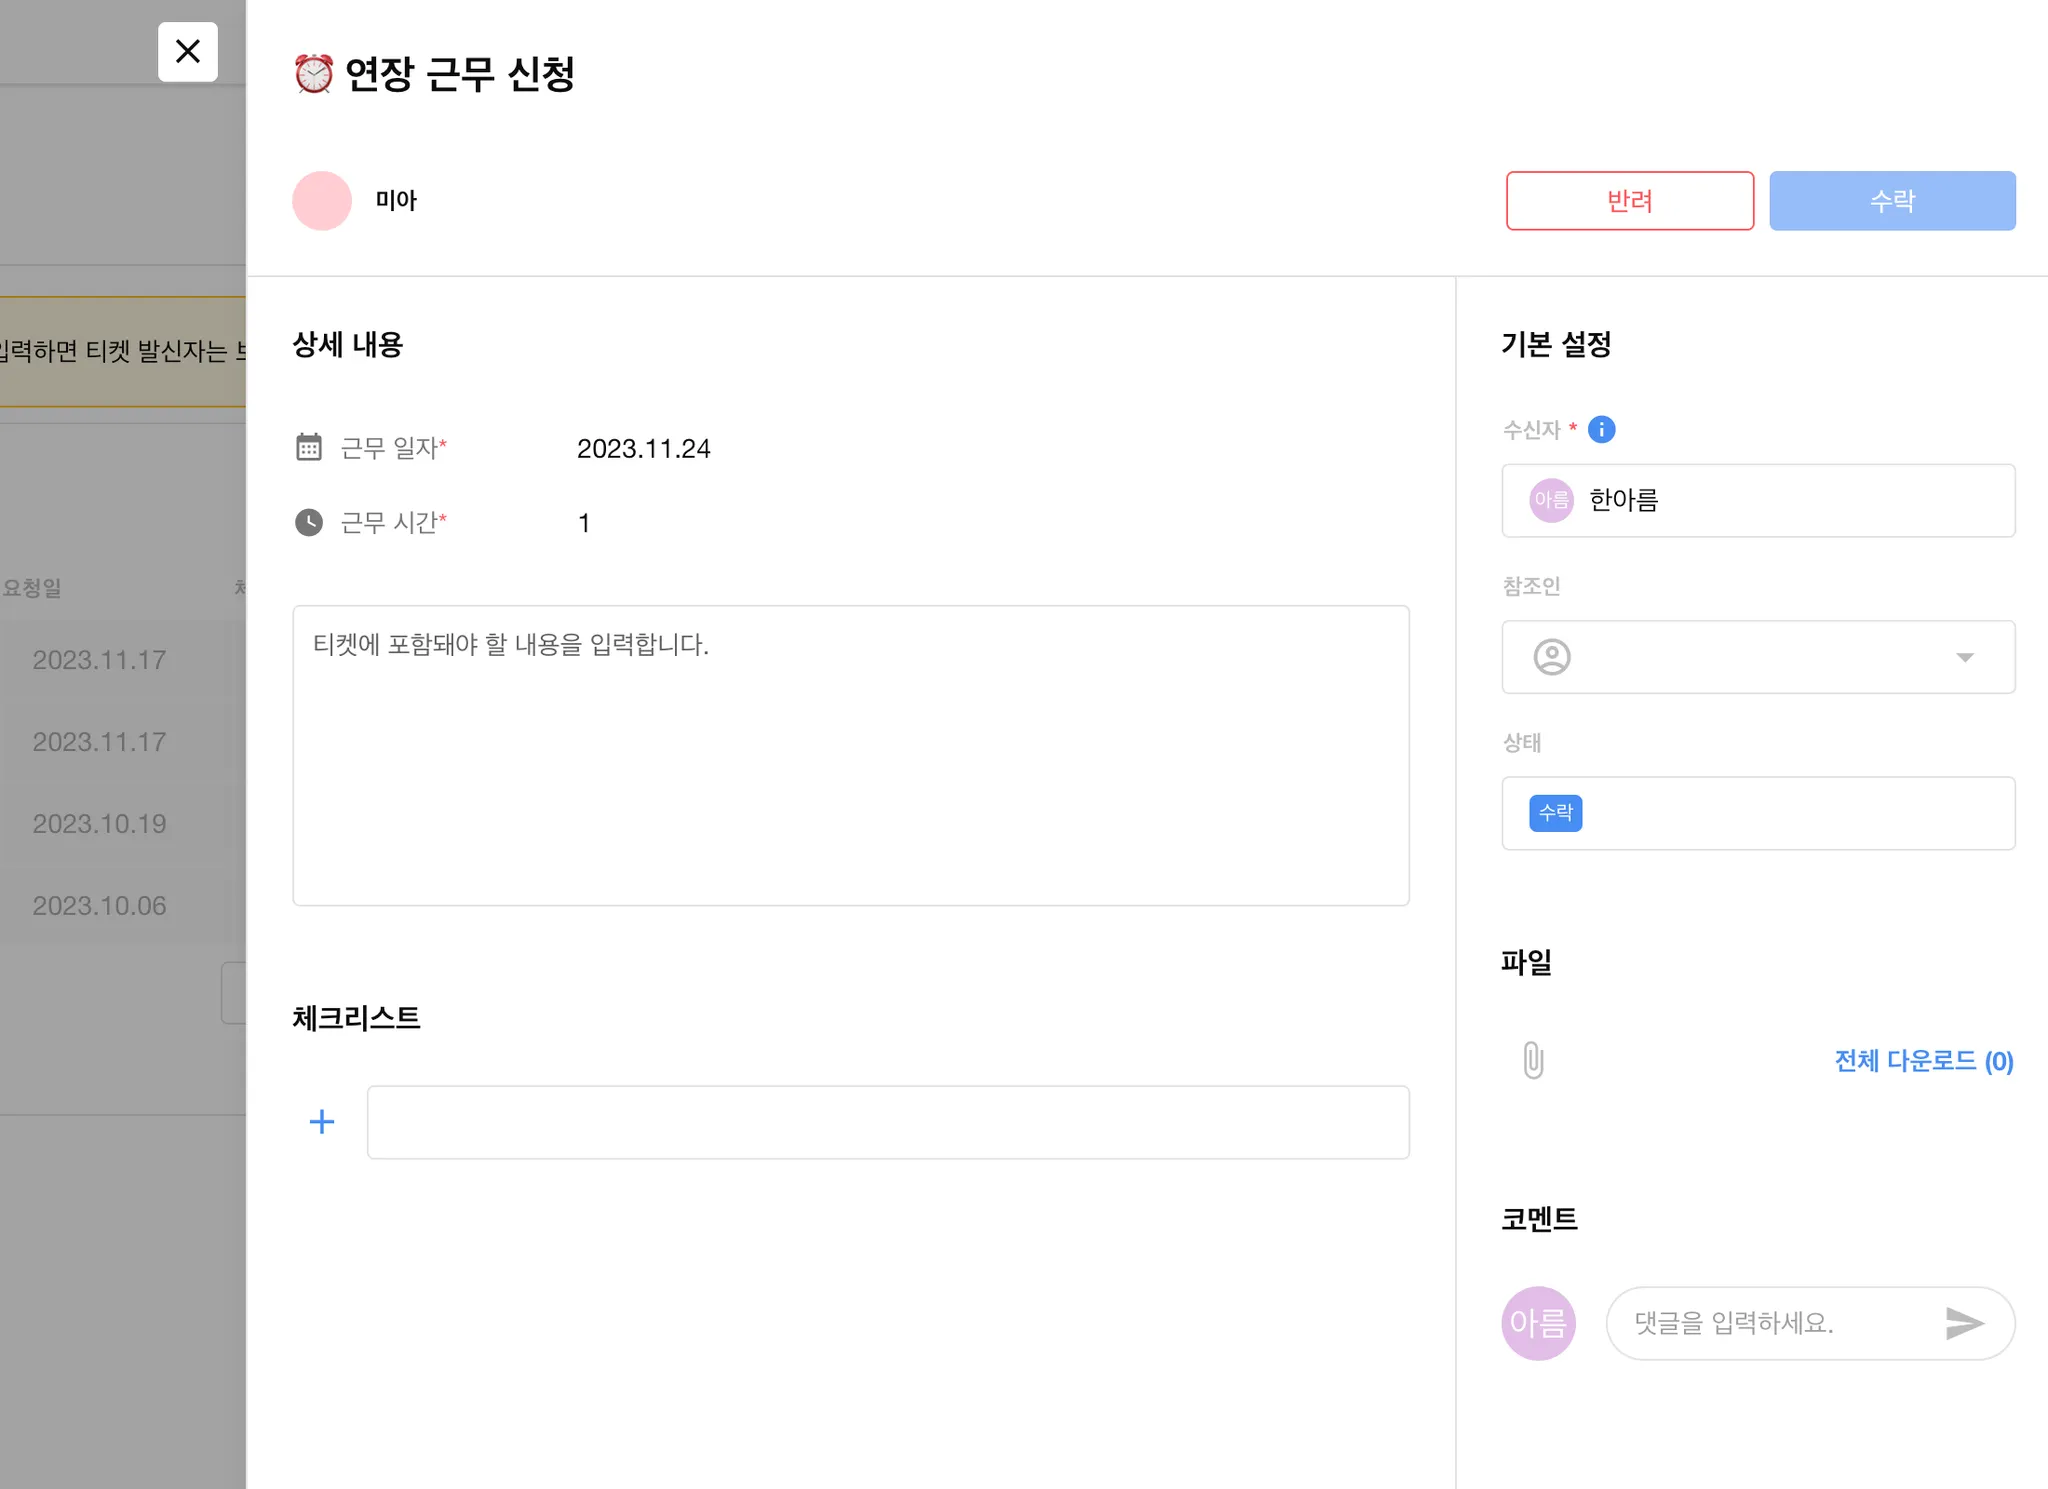Image resolution: width=2048 pixels, height=1489 pixels.
Task: Focus the checklist item input field
Action: coord(887,1122)
